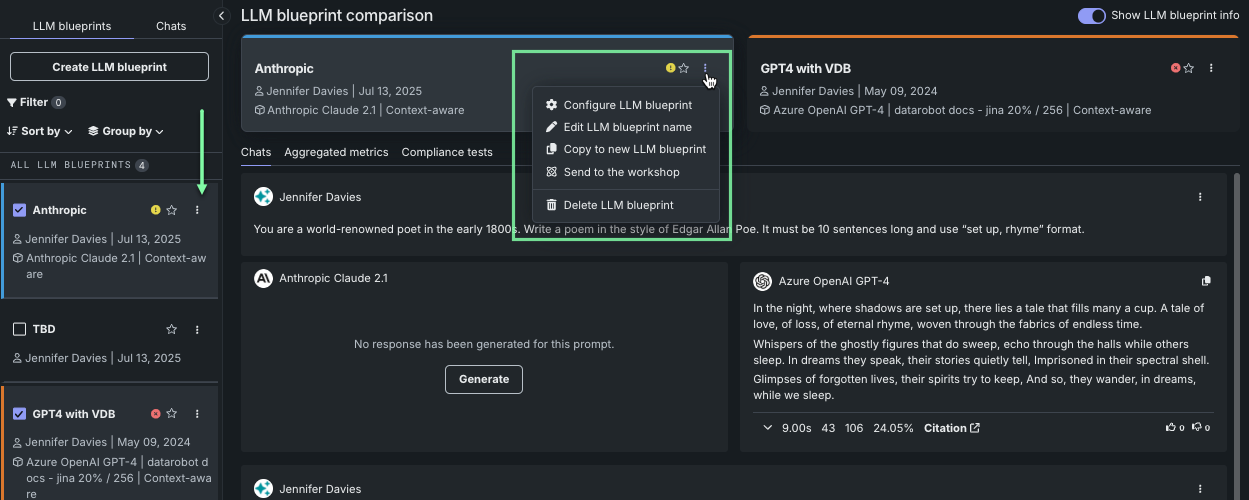Copy the Azure OpenAI GPT-4 response
Viewport: 1249px width, 500px height.
1206,281
